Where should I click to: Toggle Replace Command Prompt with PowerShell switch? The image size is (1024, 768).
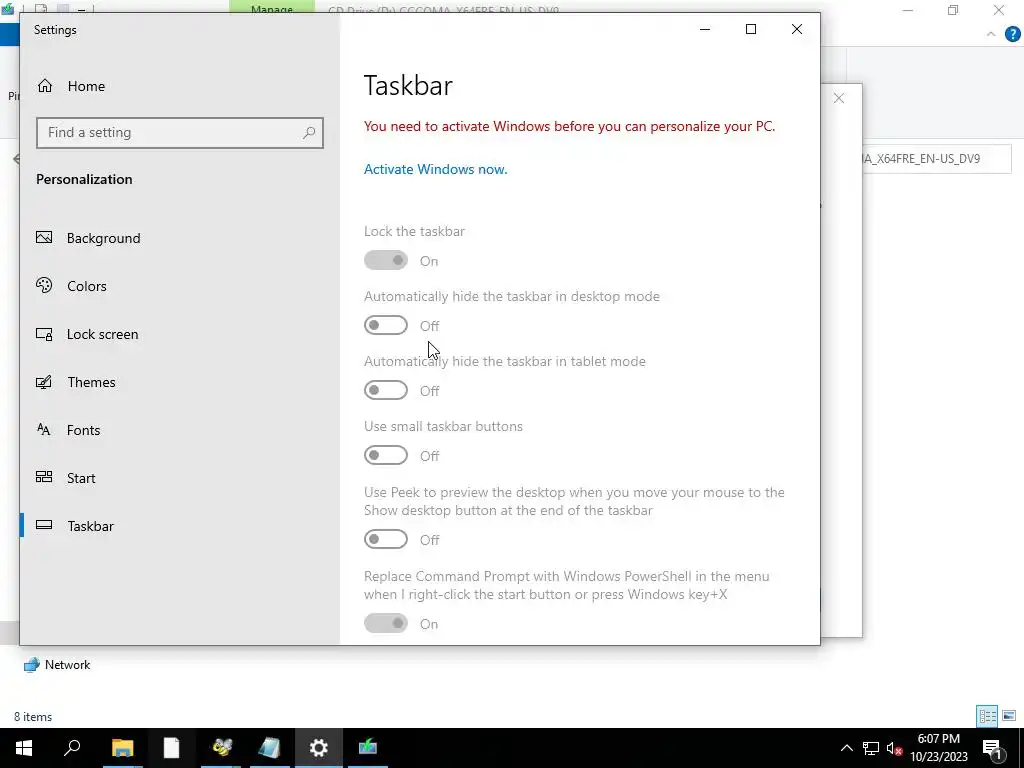pos(385,624)
